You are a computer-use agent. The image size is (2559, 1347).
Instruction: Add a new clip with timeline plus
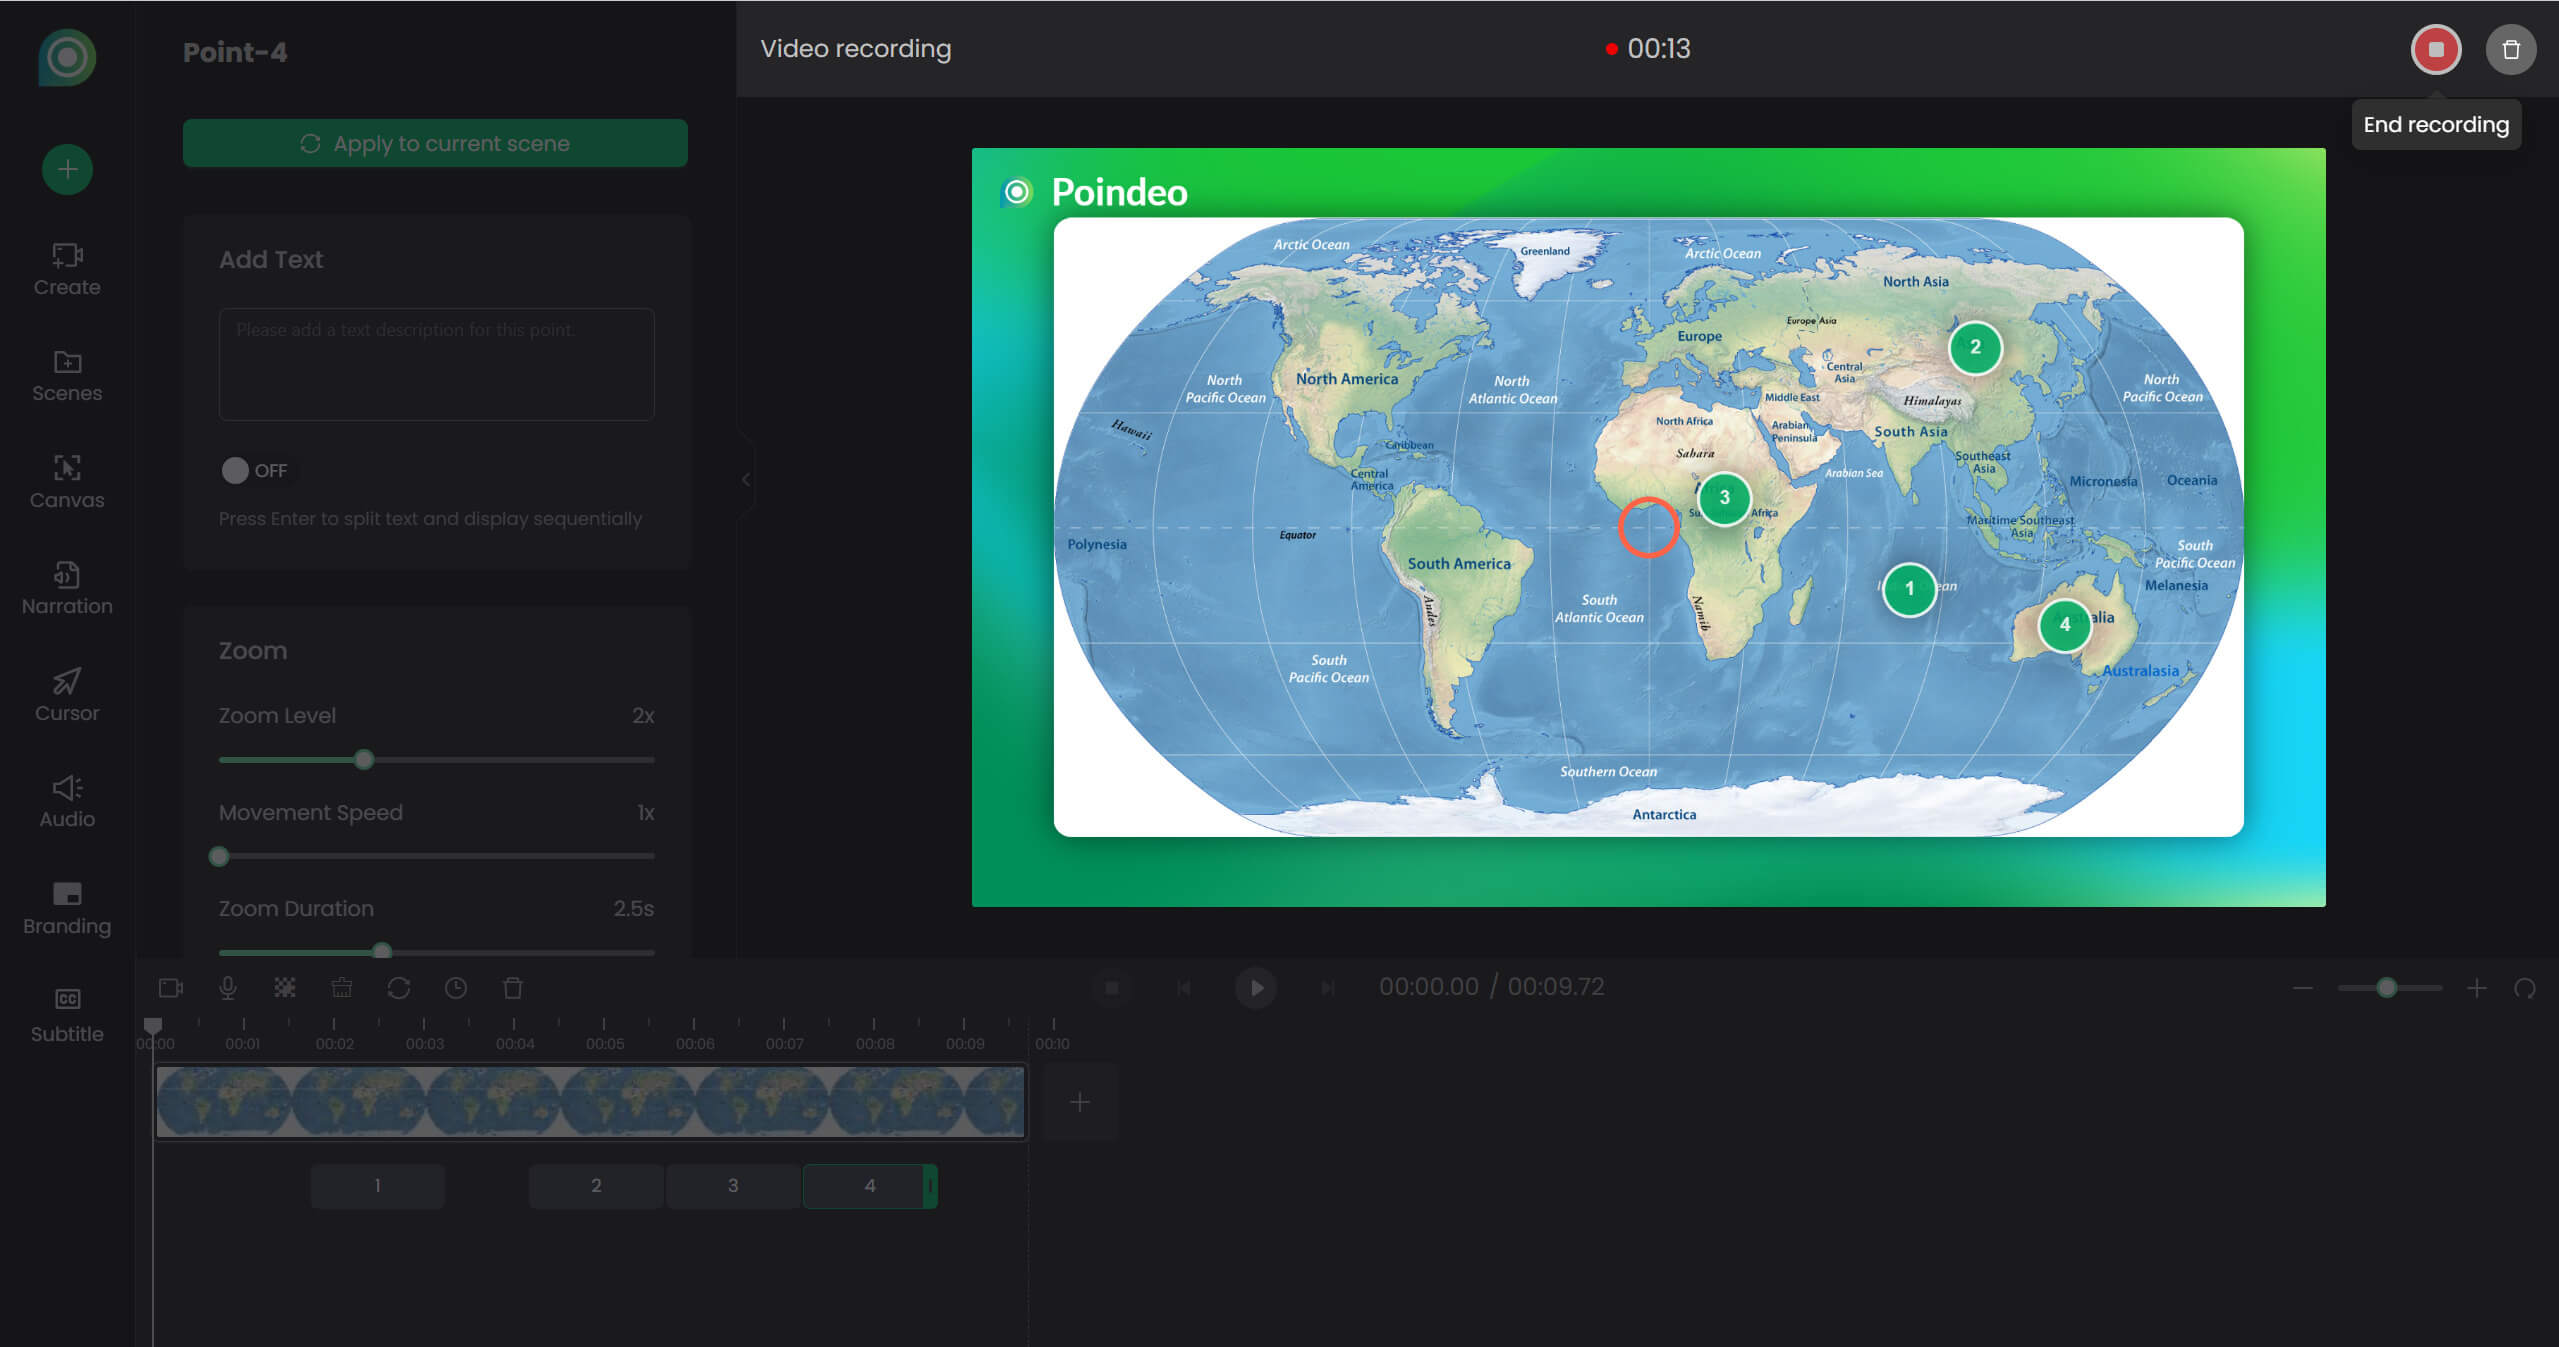pyautogui.click(x=1079, y=1102)
